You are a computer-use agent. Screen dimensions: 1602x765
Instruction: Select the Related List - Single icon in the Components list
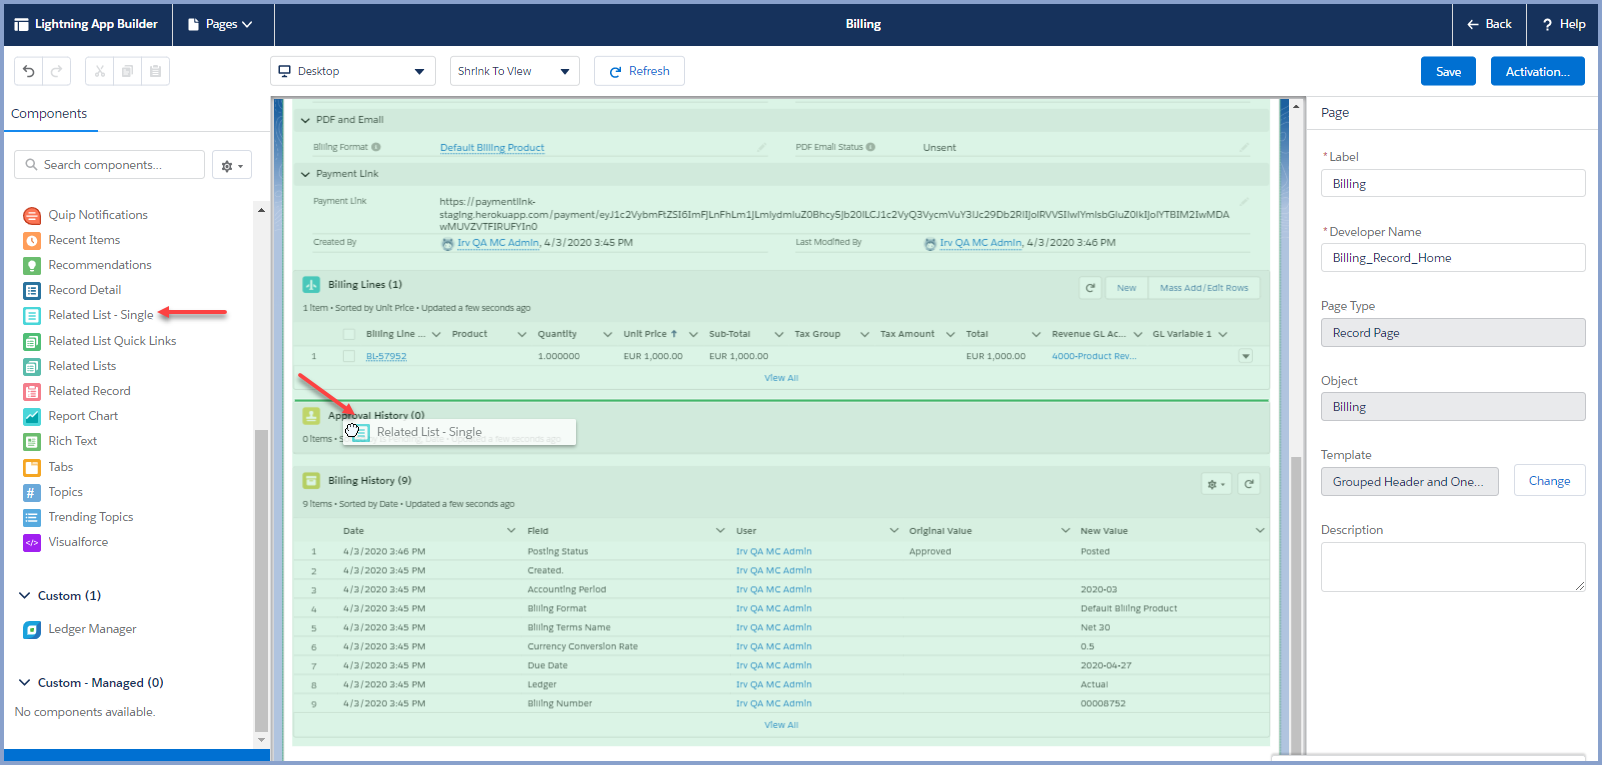pos(32,315)
